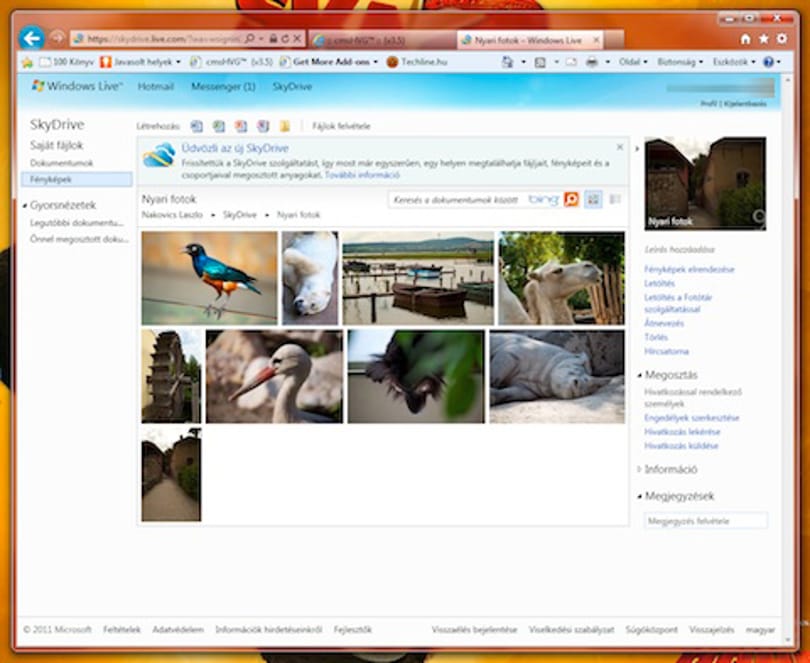Select Fényképek in the left sidebar
Screen dimensions: 810x663
pyautogui.click(x=76, y=179)
